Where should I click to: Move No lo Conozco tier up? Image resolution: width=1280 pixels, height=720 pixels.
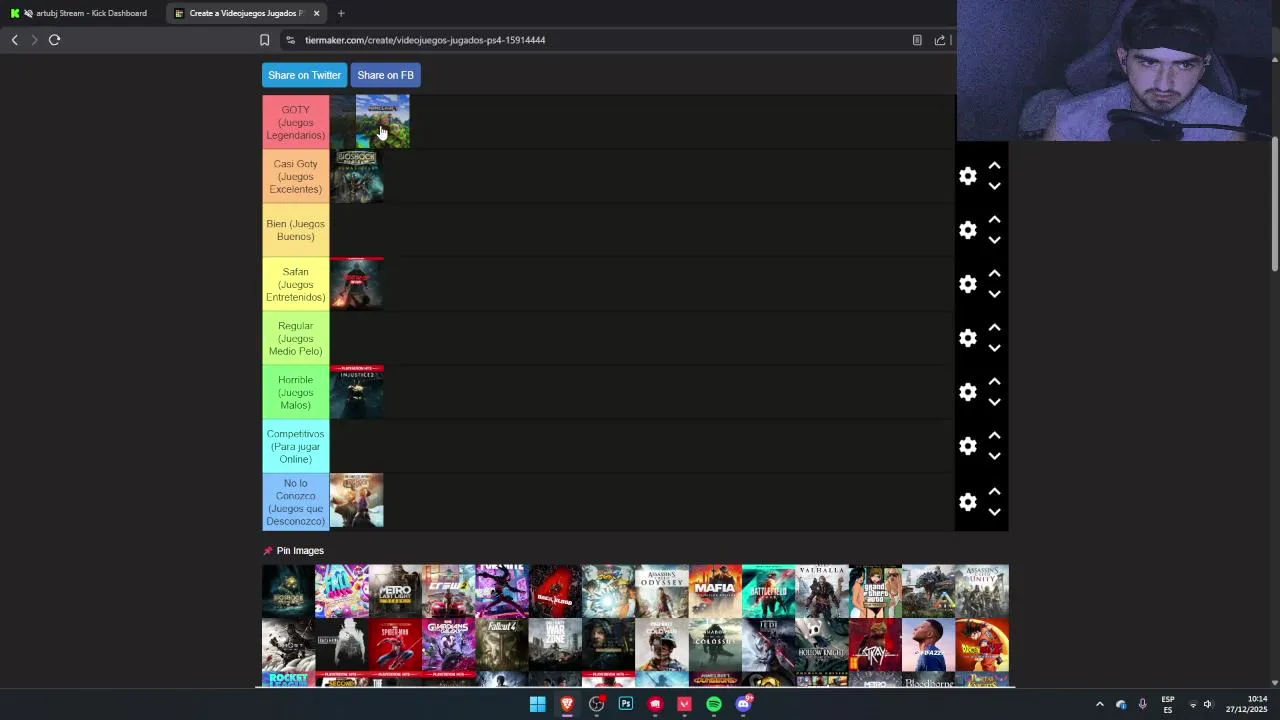click(x=994, y=492)
